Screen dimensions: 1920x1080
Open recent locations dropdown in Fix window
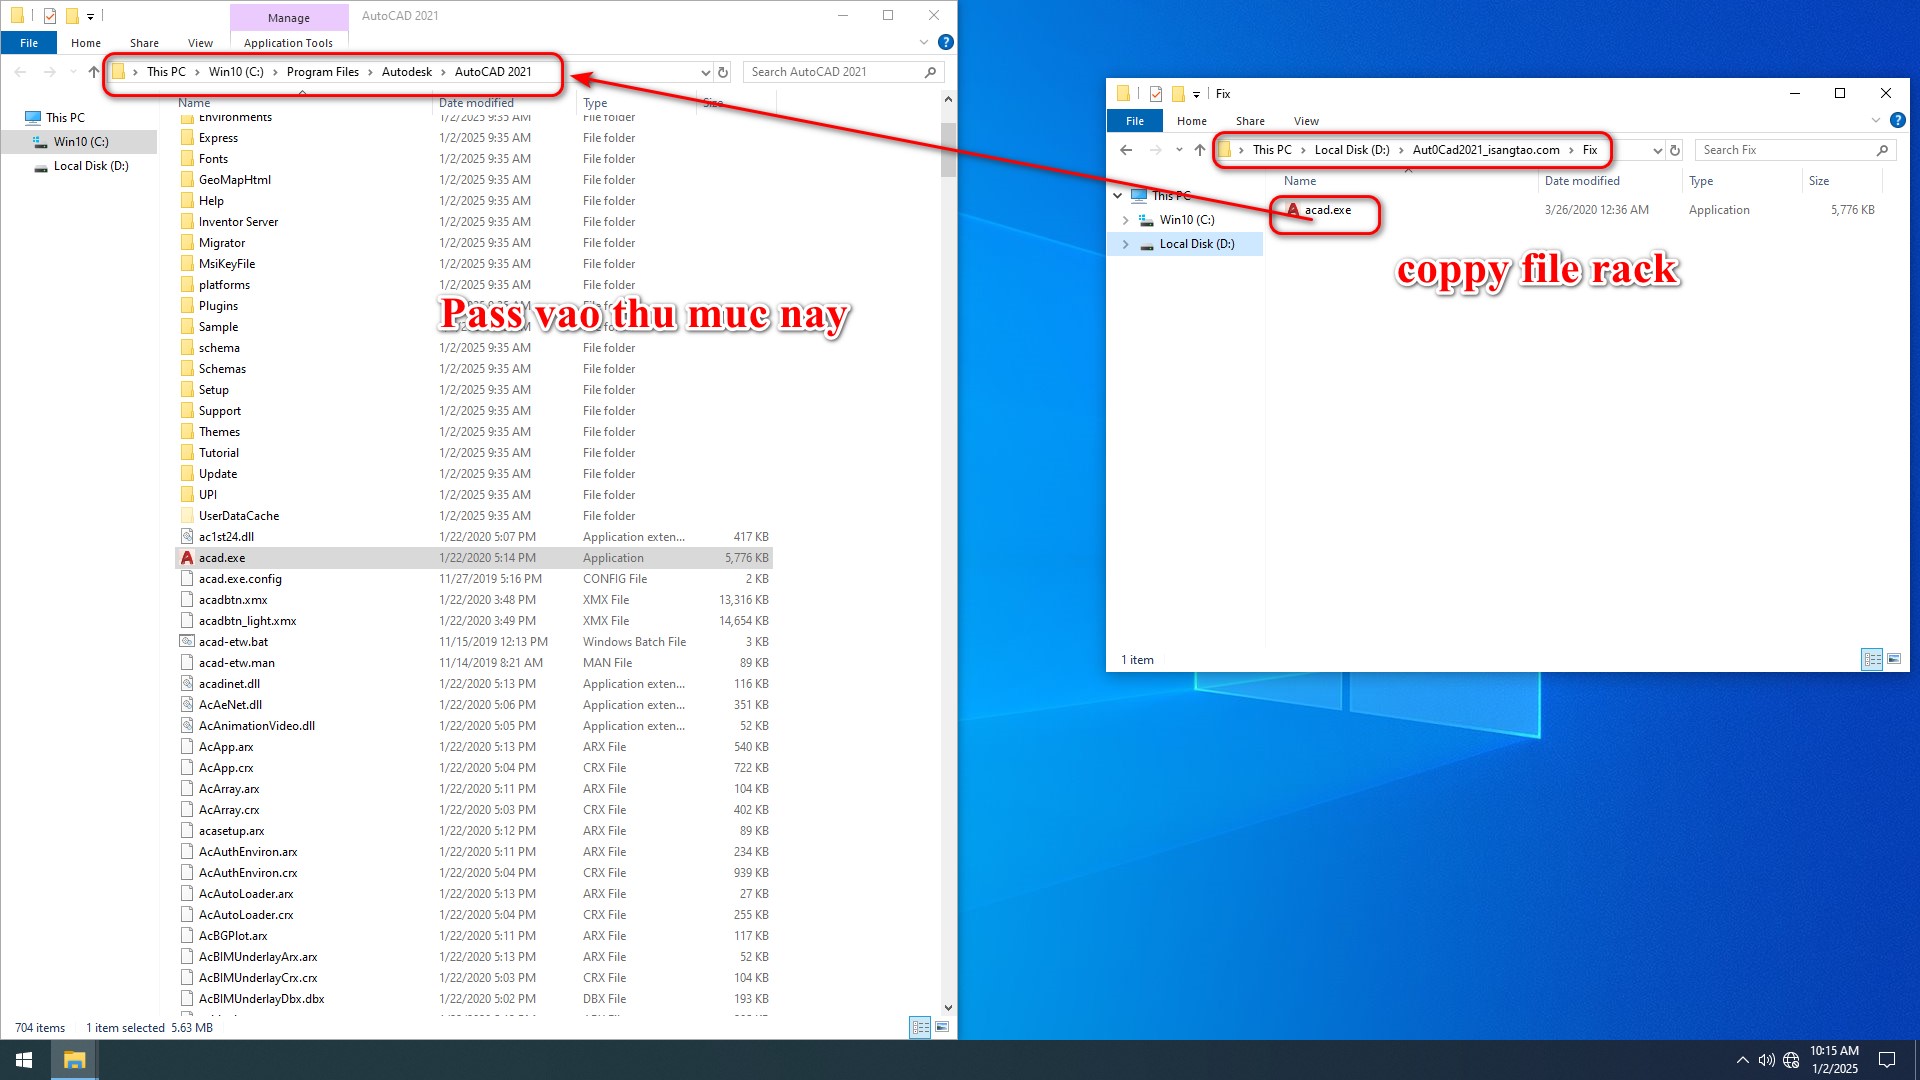[x=1179, y=150]
